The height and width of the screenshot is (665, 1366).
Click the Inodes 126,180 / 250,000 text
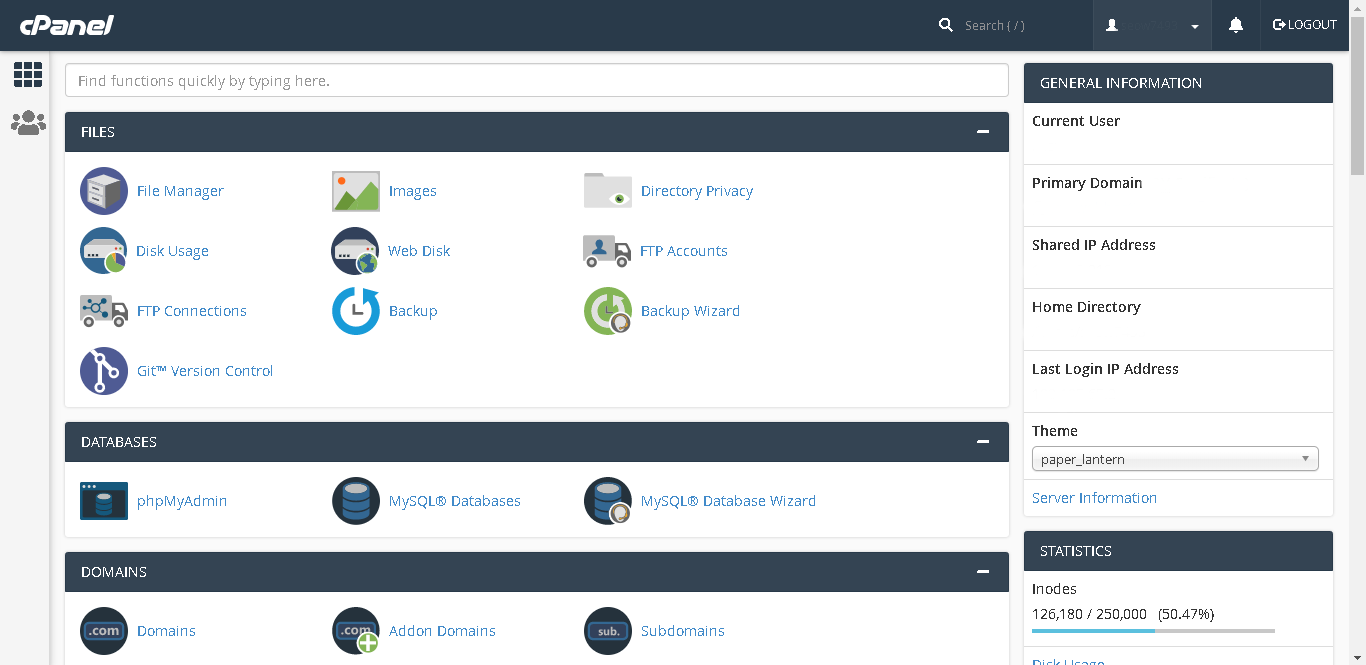[x=1123, y=614]
